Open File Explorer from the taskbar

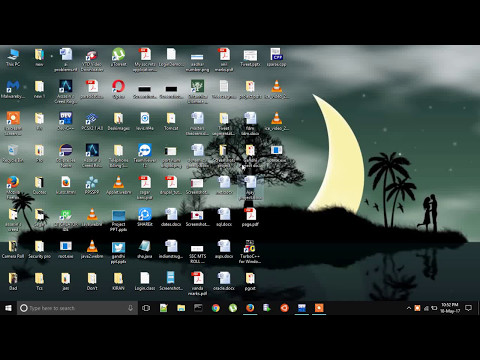[x=181, y=308]
